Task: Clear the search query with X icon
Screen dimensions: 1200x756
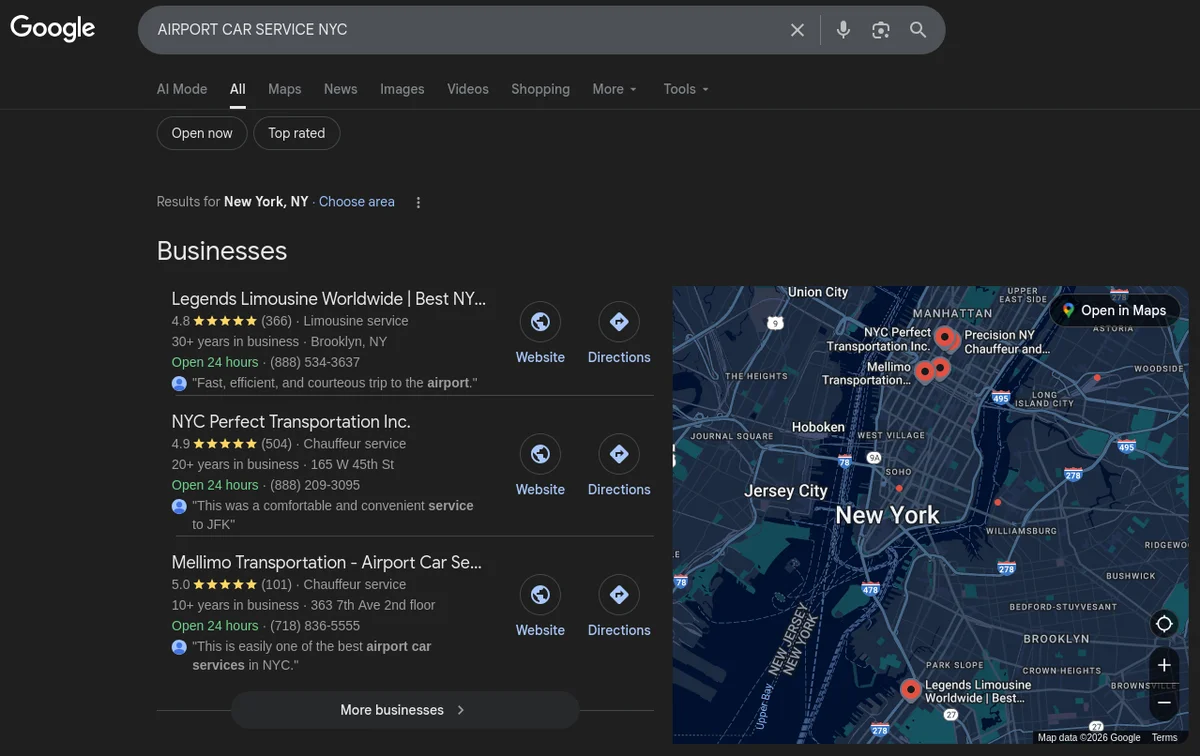Action: (797, 30)
